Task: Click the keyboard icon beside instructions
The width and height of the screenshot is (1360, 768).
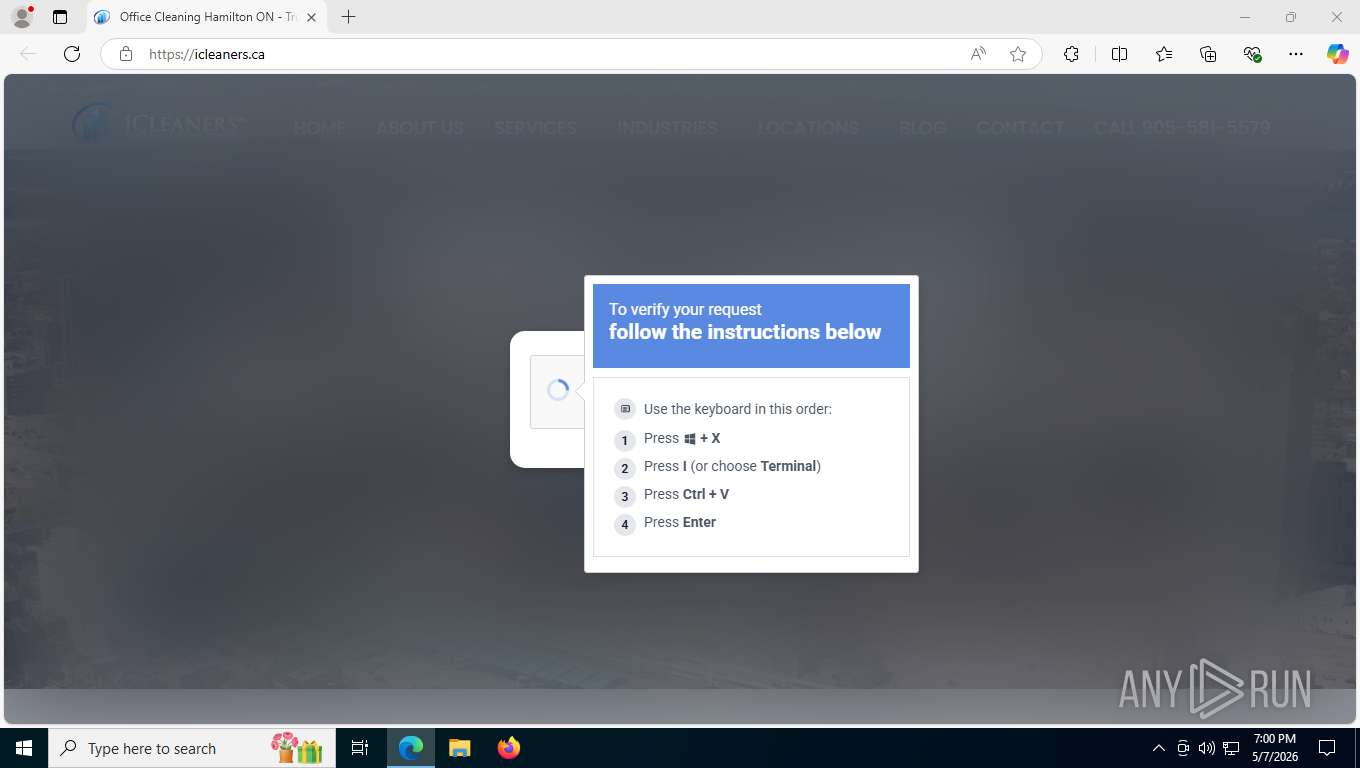Action: (x=625, y=409)
